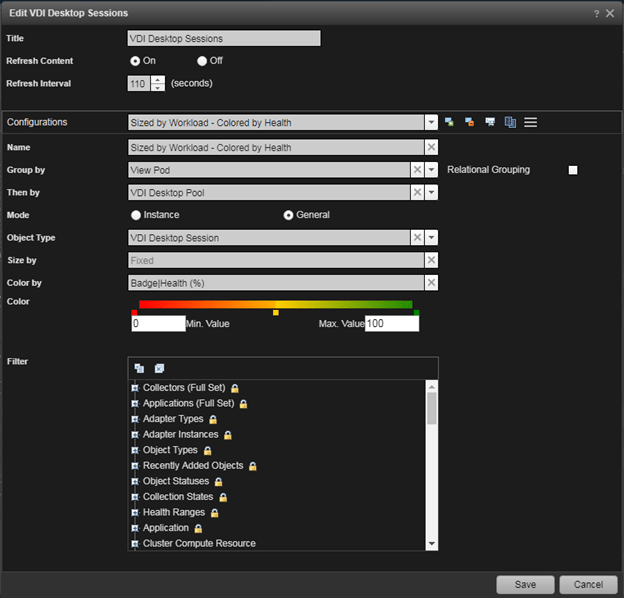Click lock icon next to Object Types

point(207,450)
